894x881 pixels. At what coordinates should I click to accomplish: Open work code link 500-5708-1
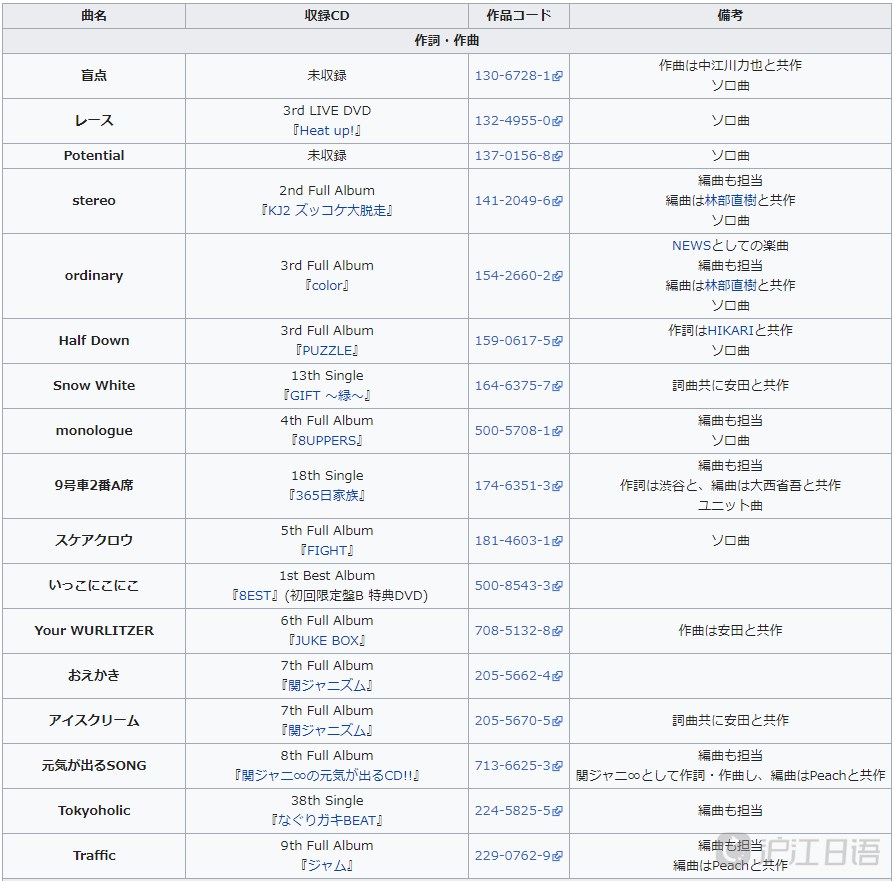(x=518, y=431)
